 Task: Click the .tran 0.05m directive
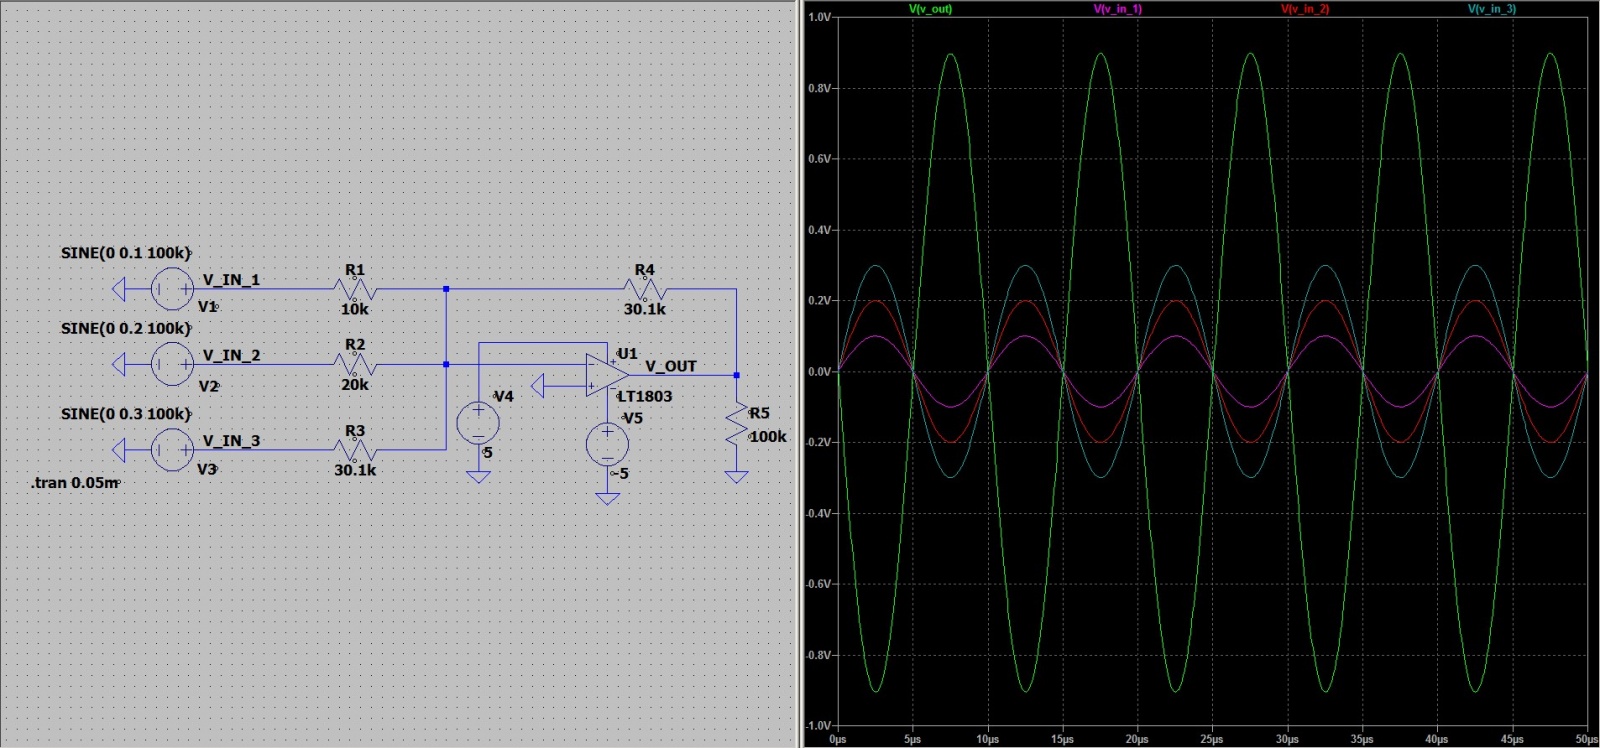pyautogui.click(x=75, y=482)
